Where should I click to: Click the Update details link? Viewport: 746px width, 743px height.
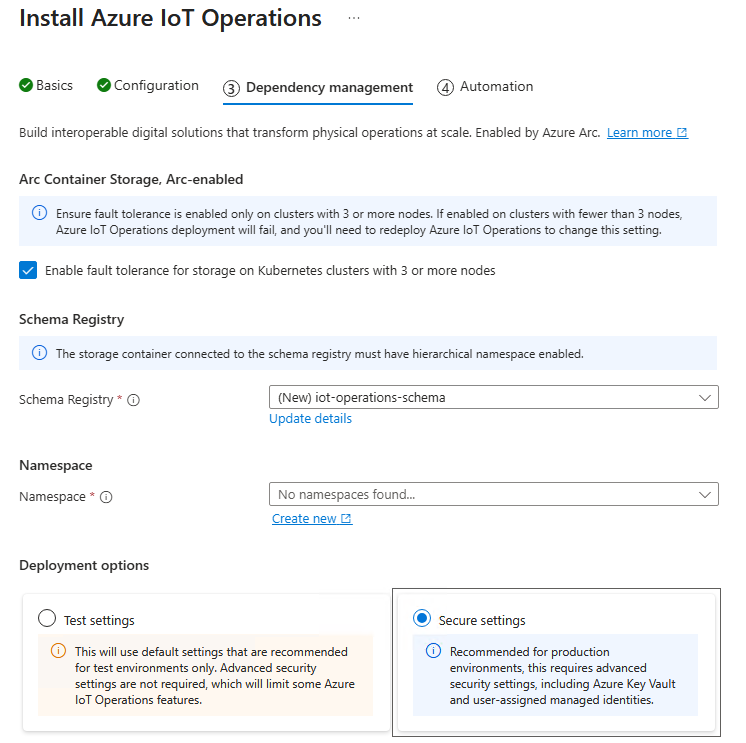[310, 419]
